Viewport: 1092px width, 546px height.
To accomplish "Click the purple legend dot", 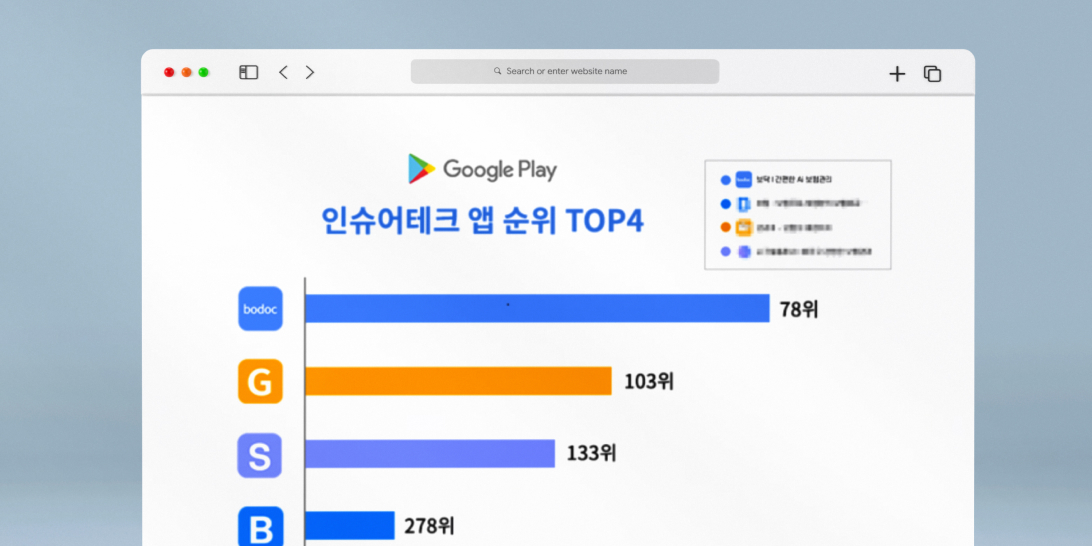I will [726, 251].
